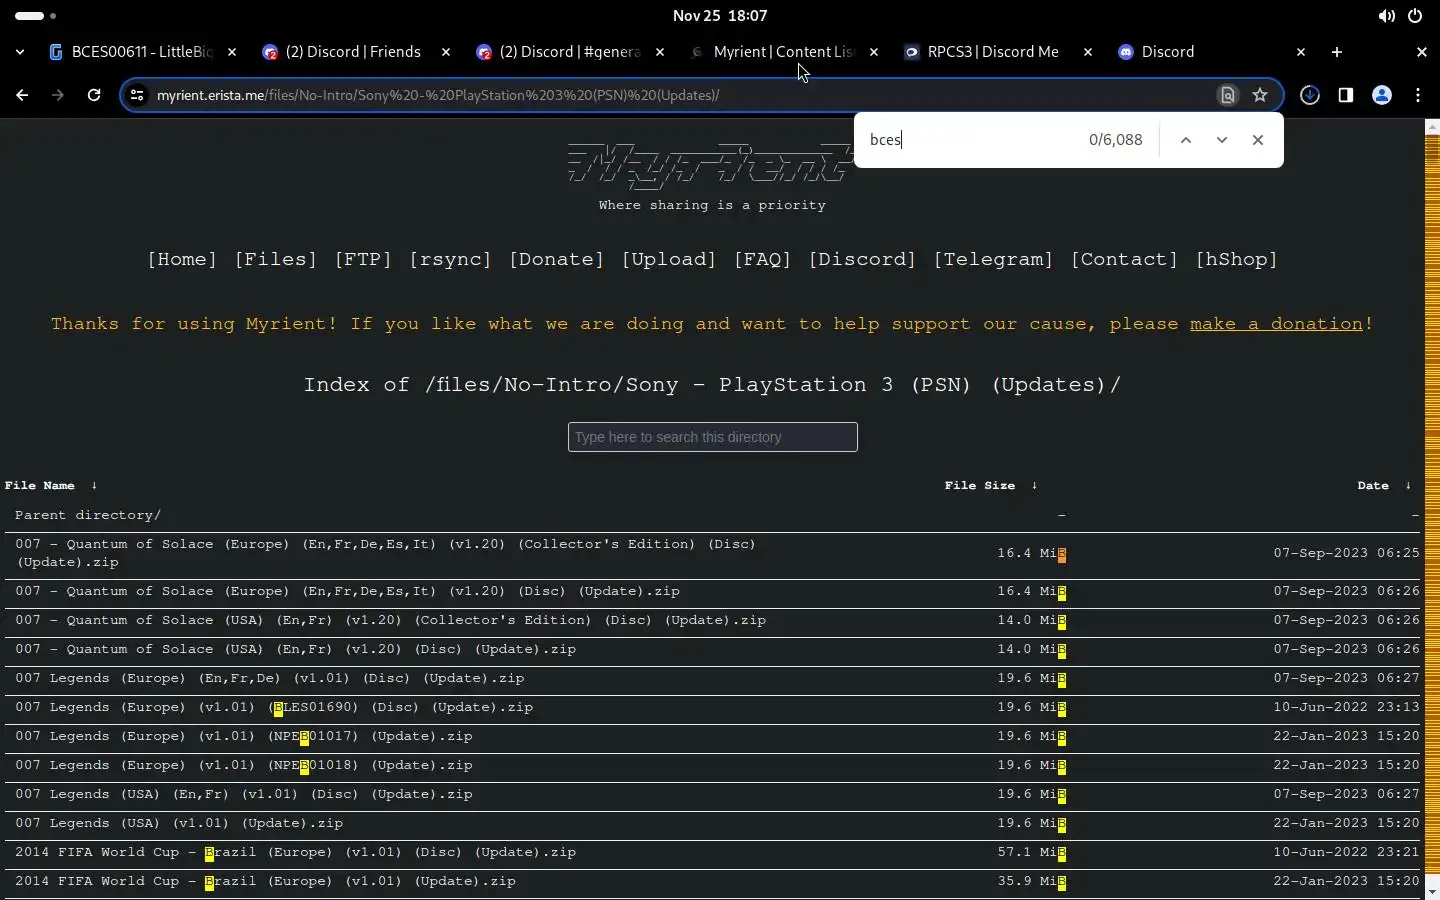Viewport: 1440px width, 900px height.
Task: Download 007 Legends (Europe) NPEB01018 update
Action: coord(243,766)
